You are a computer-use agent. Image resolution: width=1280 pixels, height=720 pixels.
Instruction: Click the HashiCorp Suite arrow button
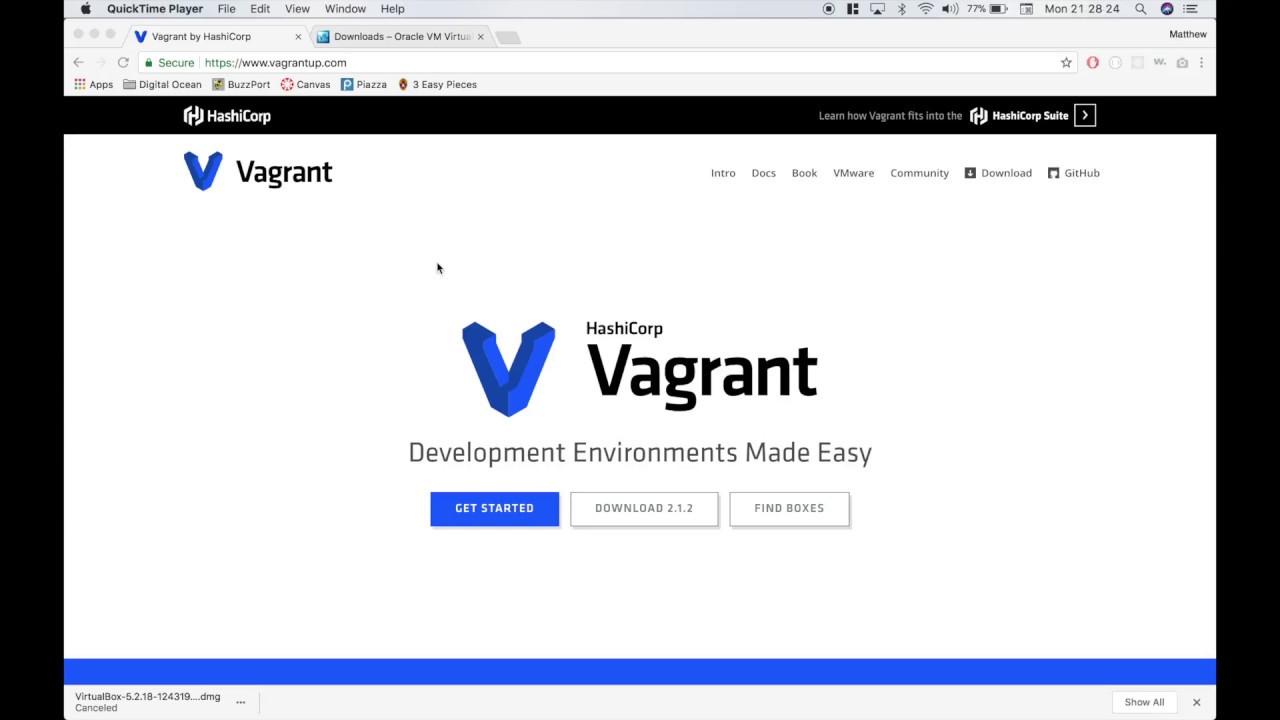[x=1085, y=116]
